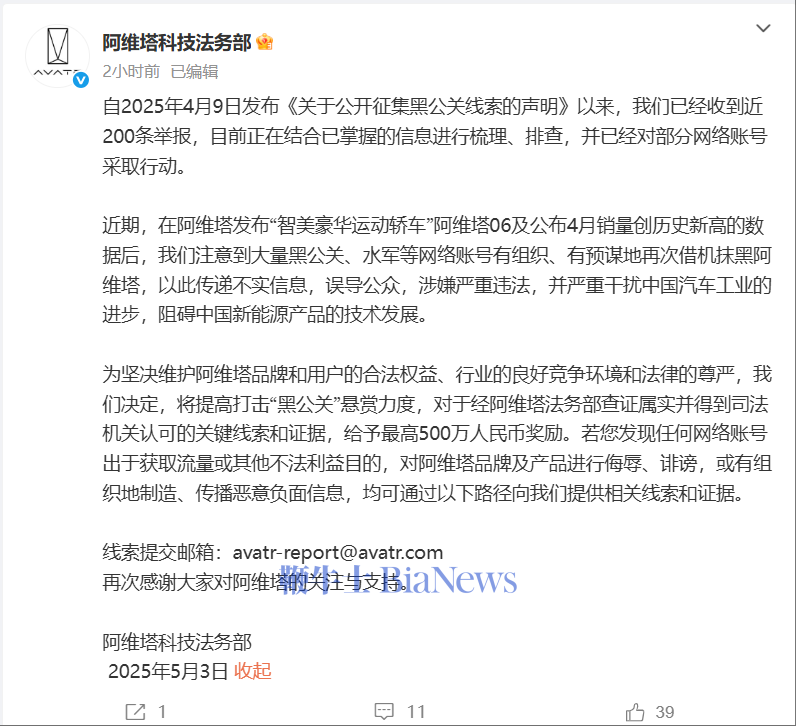
Task: Click the AVATR profile avatar
Action: point(57,56)
